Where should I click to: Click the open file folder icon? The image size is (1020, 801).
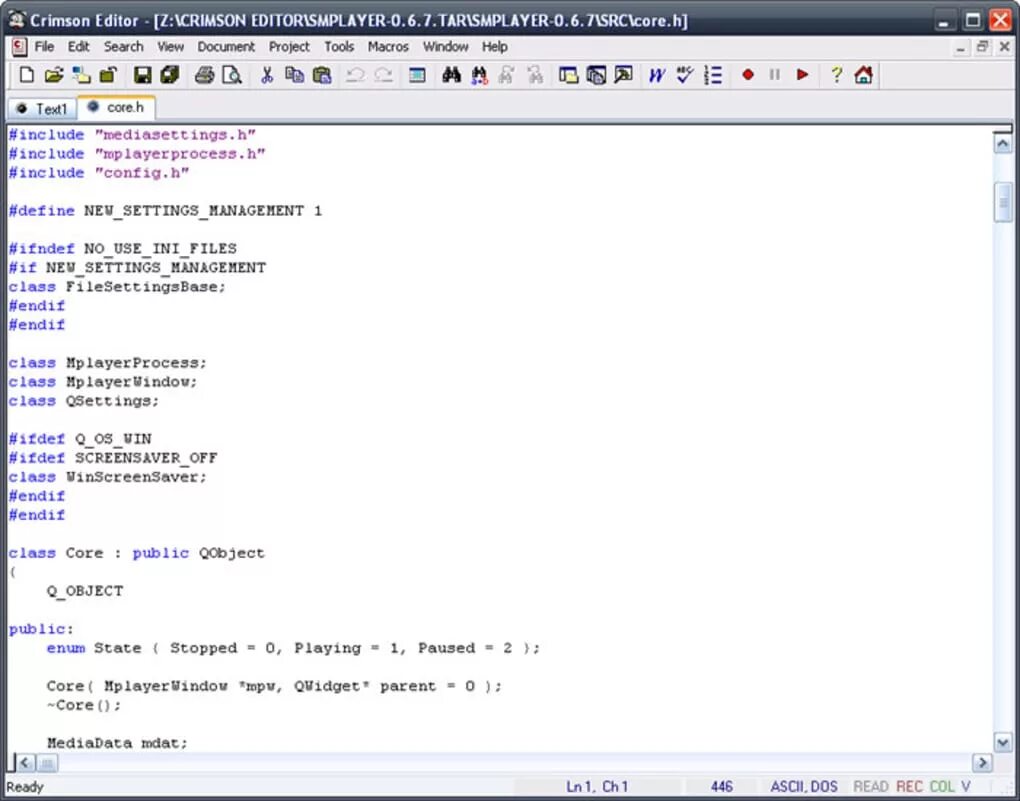click(x=54, y=75)
